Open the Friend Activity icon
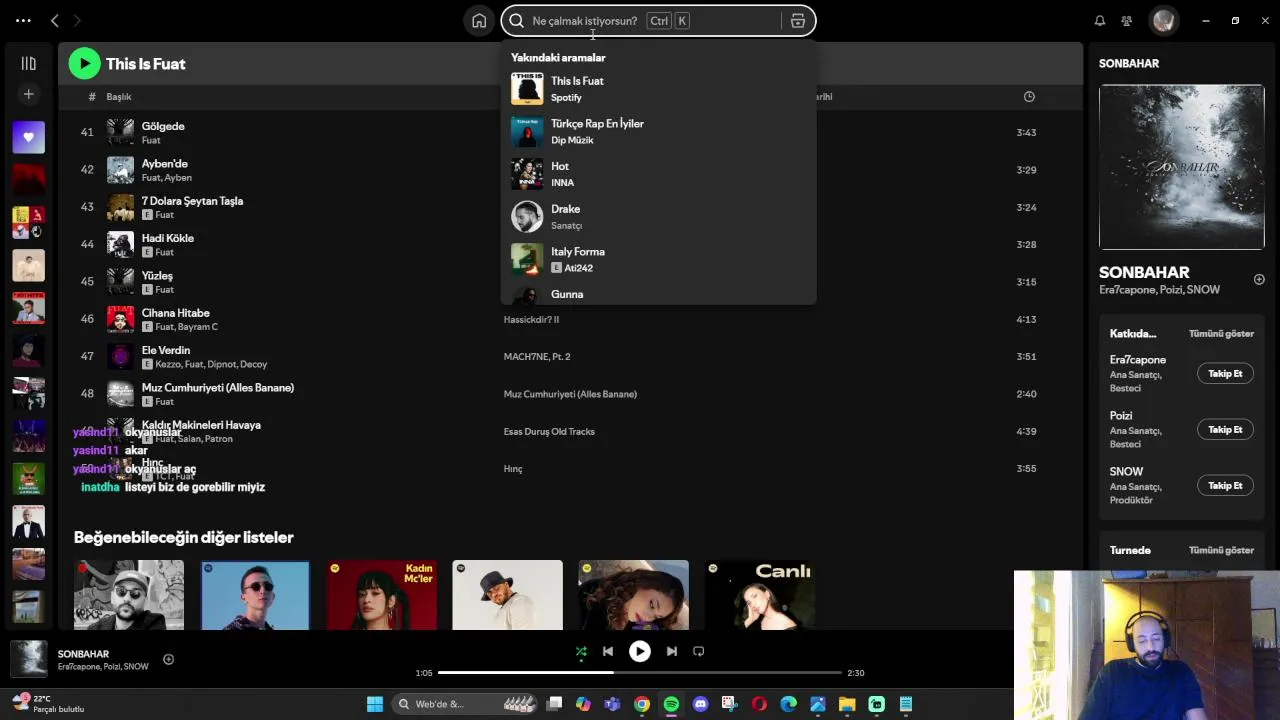Image resolution: width=1280 pixels, height=720 pixels. point(1127,20)
